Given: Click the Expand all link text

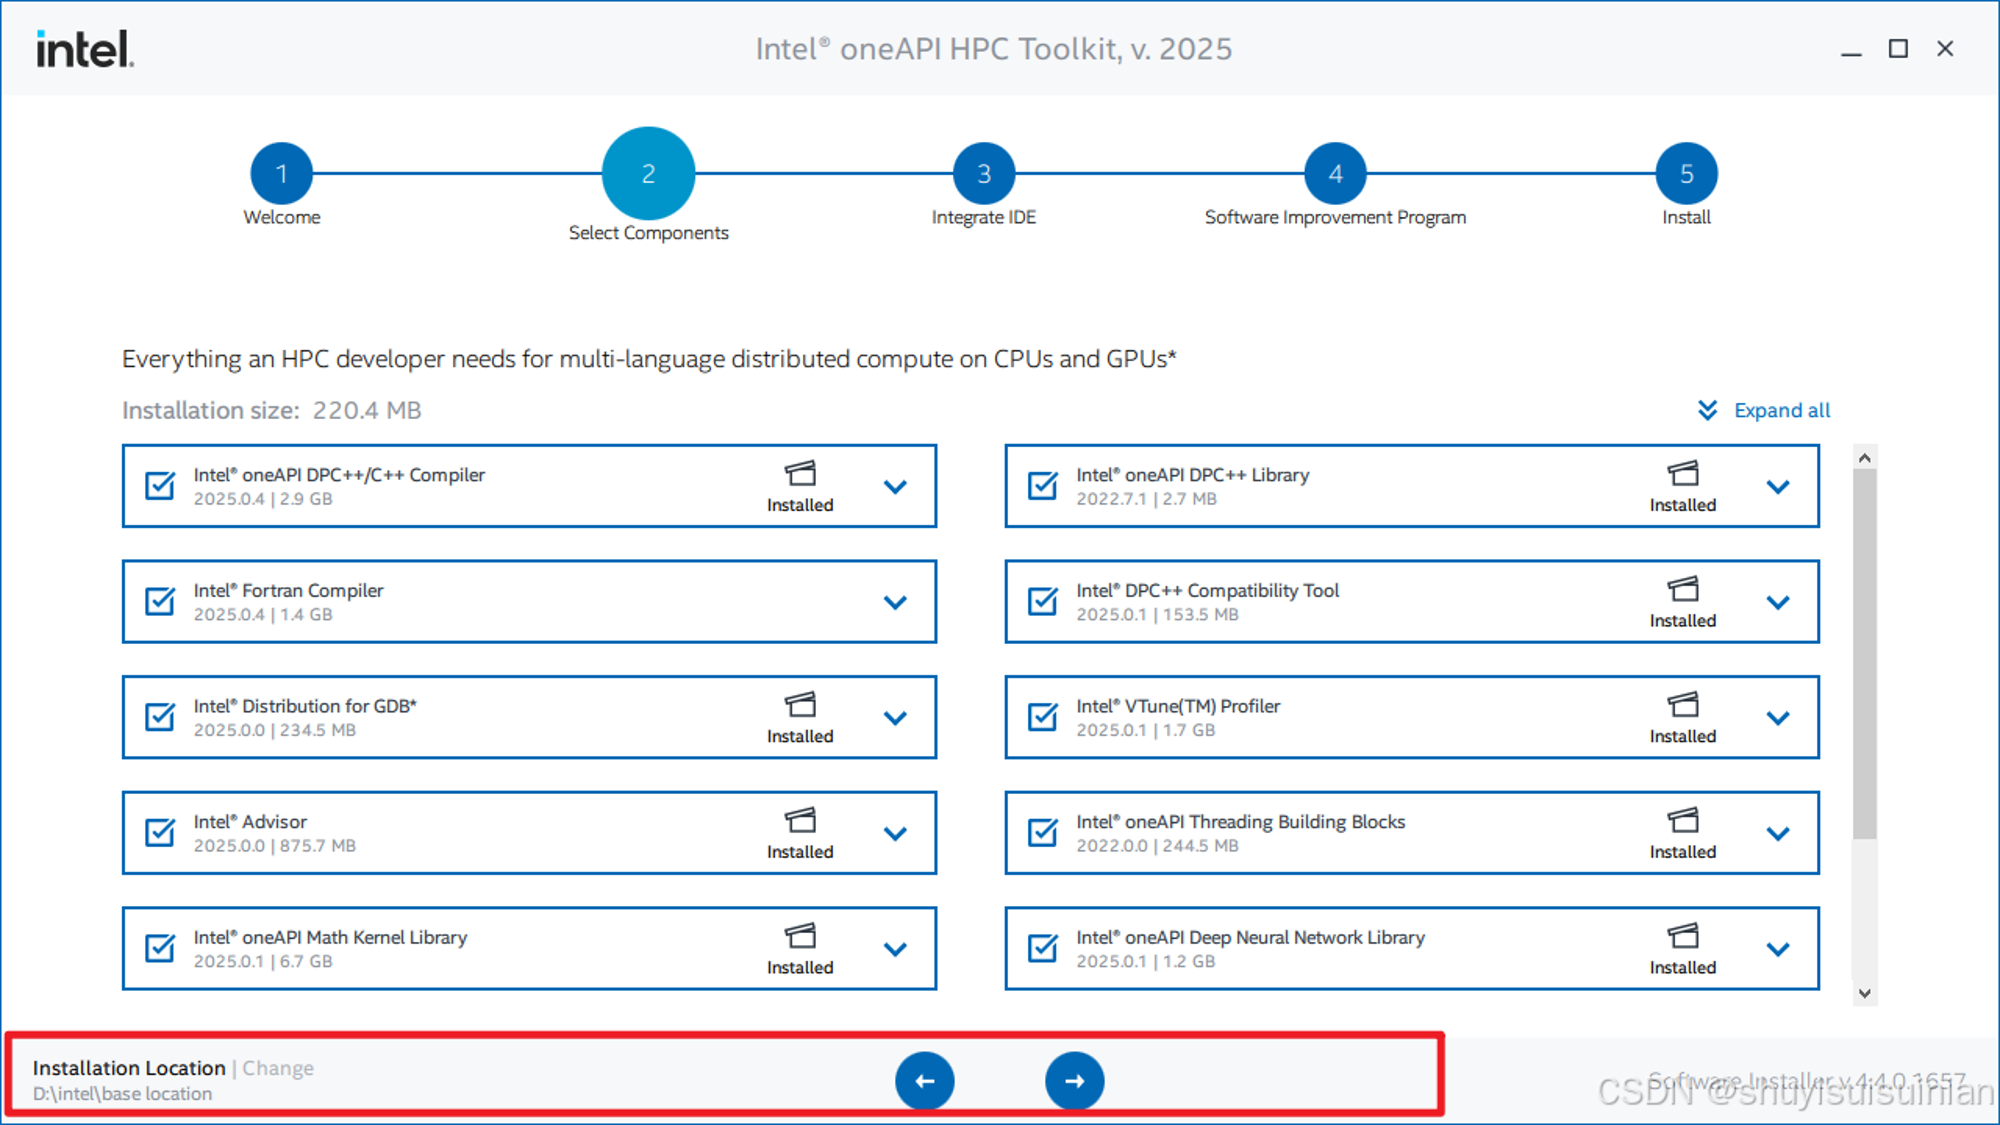Looking at the screenshot, I should 1781,411.
